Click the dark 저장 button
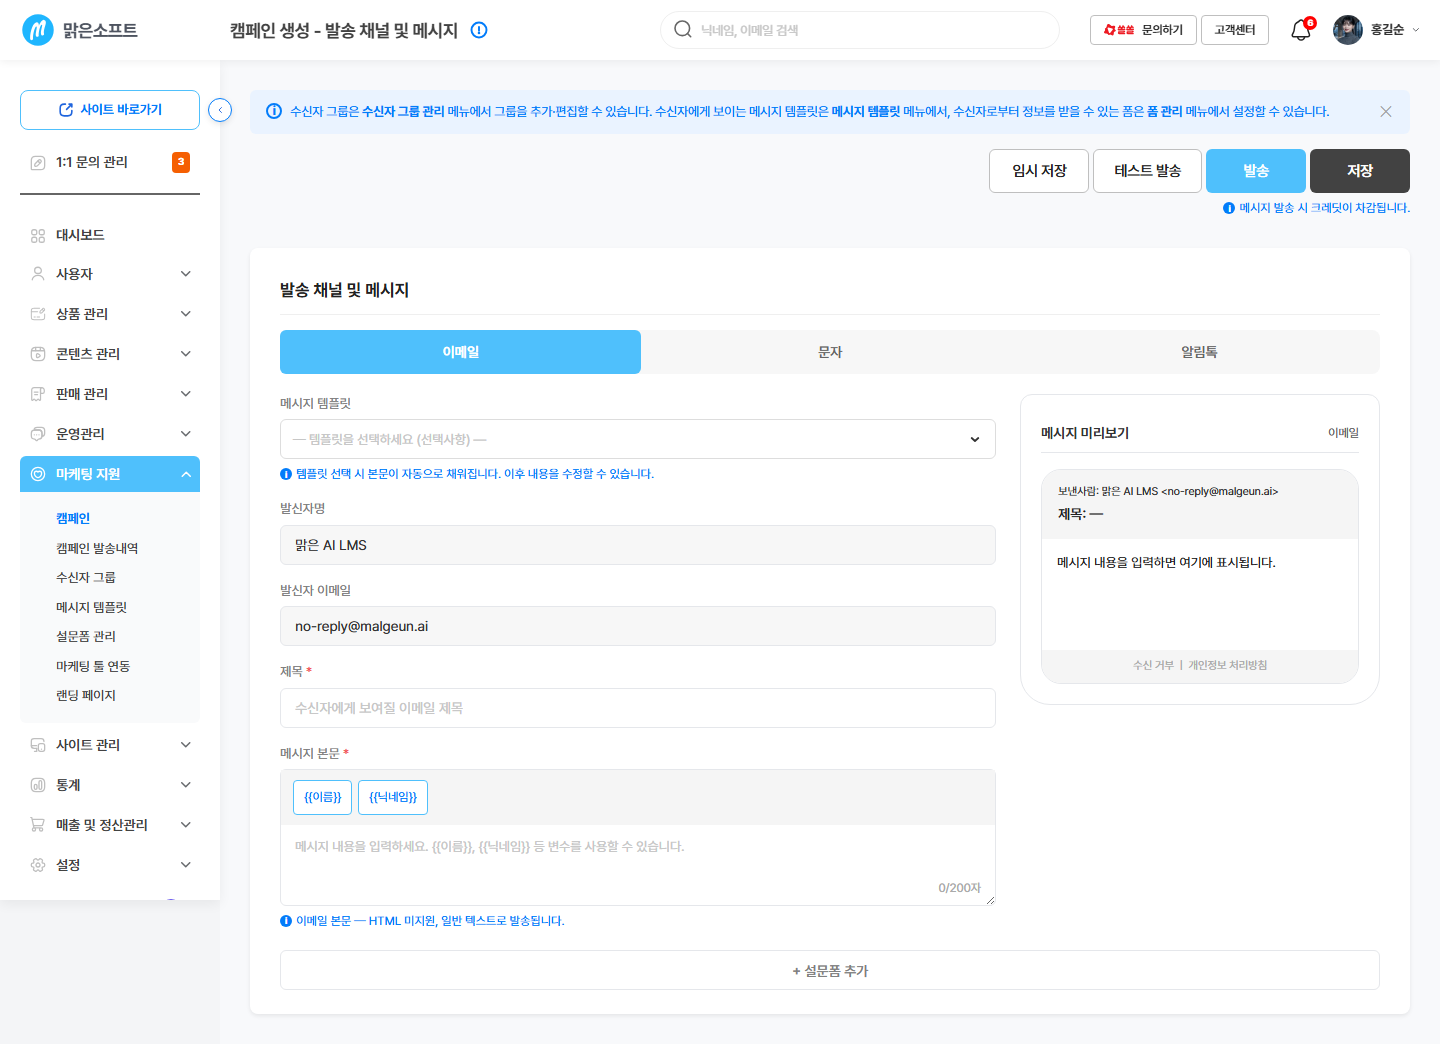This screenshot has height=1044, width=1440. (x=1360, y=171)
